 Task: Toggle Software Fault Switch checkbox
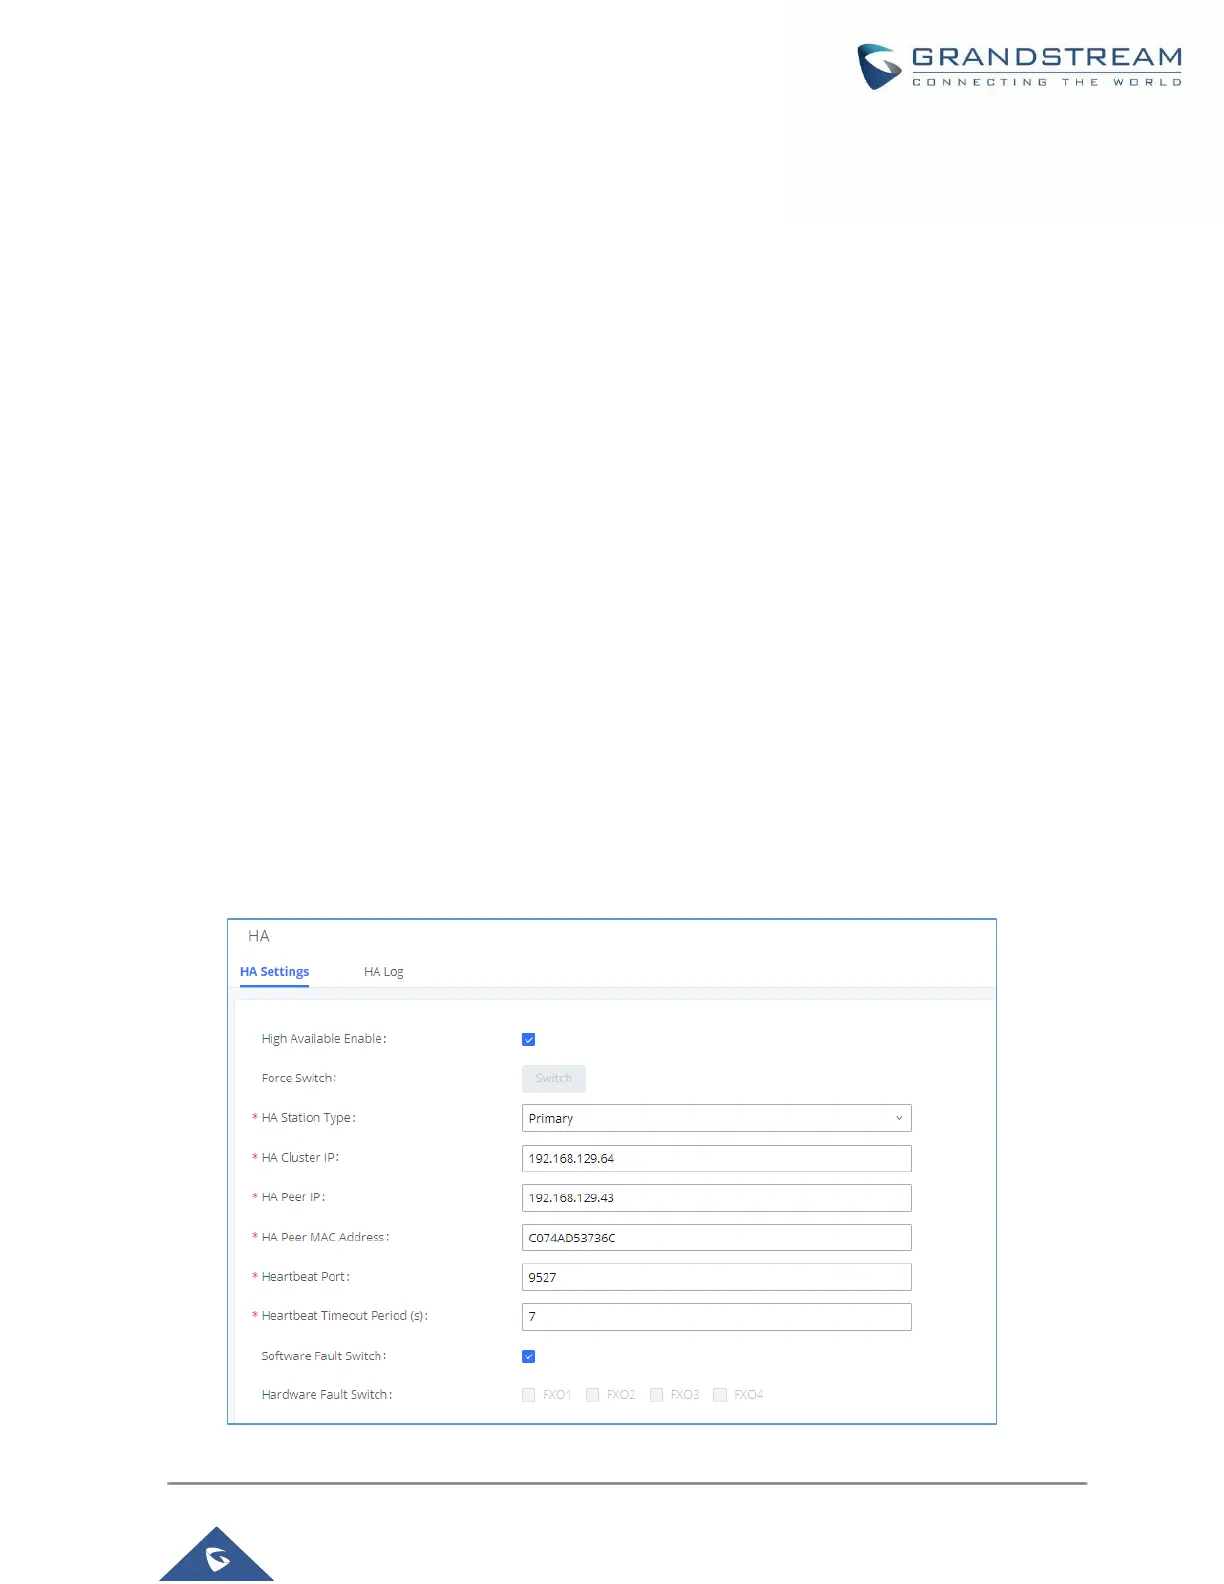pyautogui.click(x=529, y=1357)
